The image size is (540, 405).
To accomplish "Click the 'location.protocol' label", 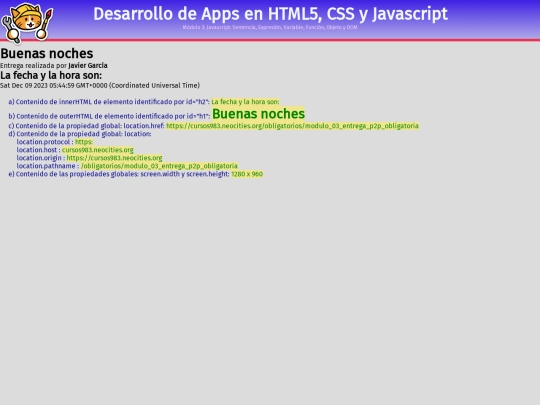I will [45, 142].
